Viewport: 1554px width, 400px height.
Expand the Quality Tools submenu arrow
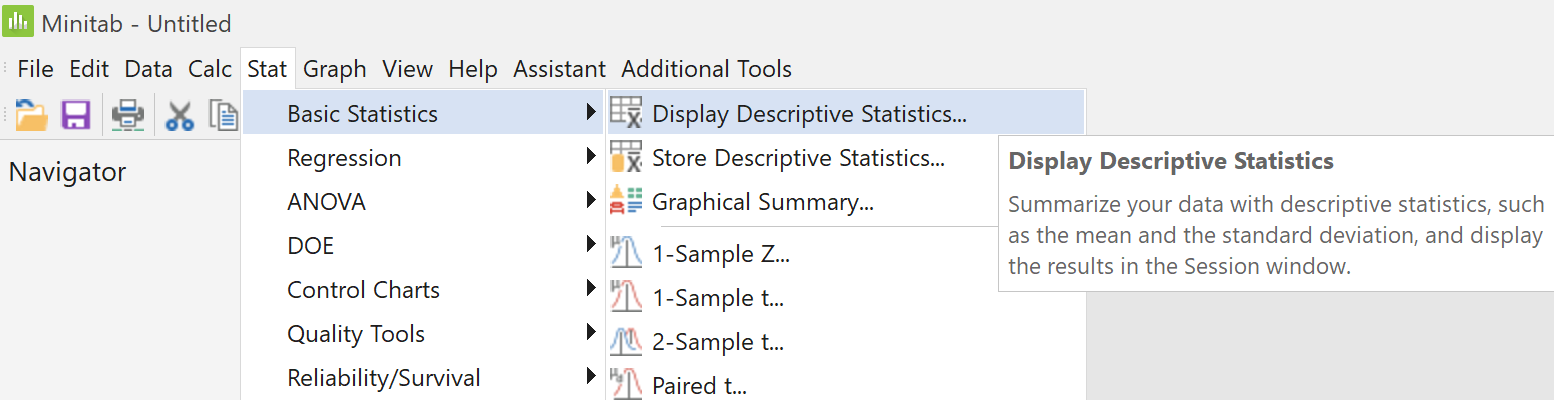point(592,333)
